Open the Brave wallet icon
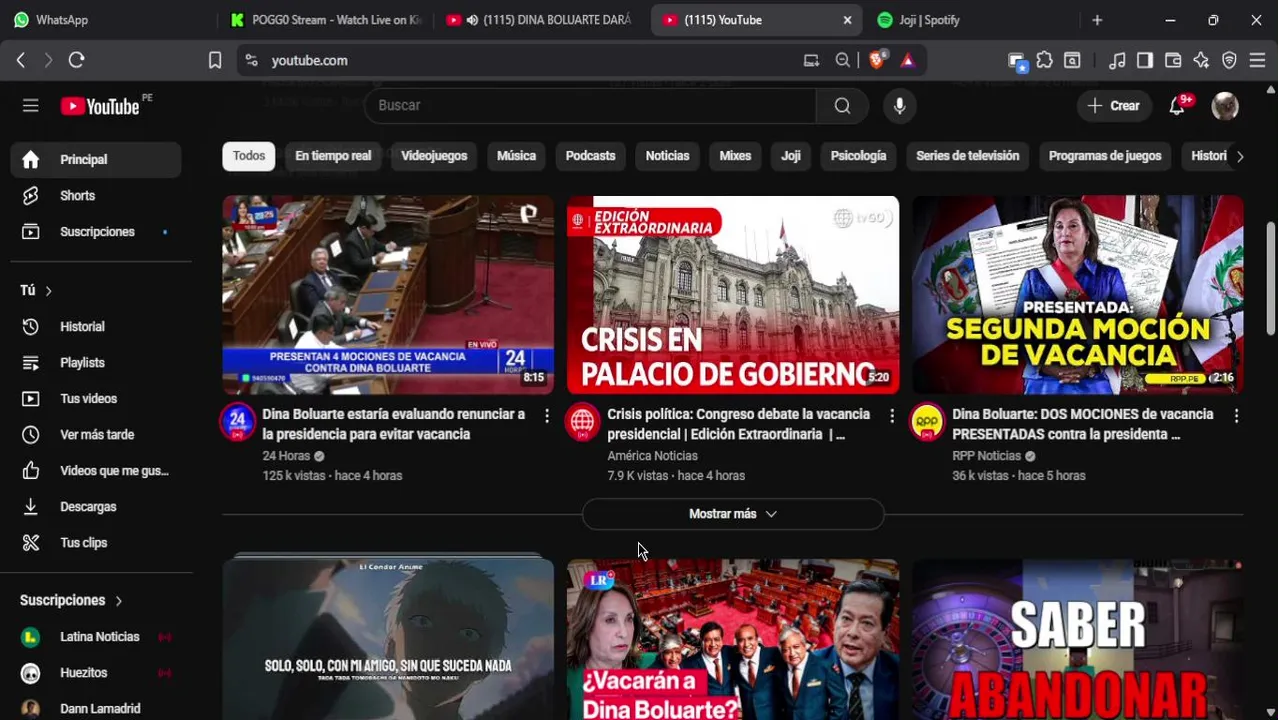The width and height of the screenshot is (1278, 720). tap(1173, 60)
